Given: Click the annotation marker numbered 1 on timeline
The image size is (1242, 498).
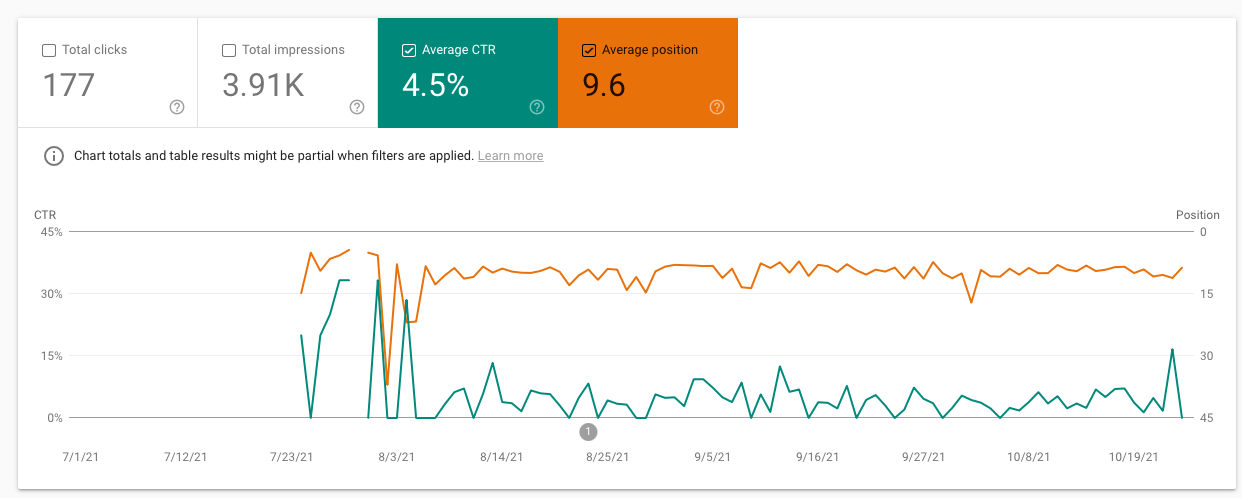Looking at the screenshot, I should 588,432.
